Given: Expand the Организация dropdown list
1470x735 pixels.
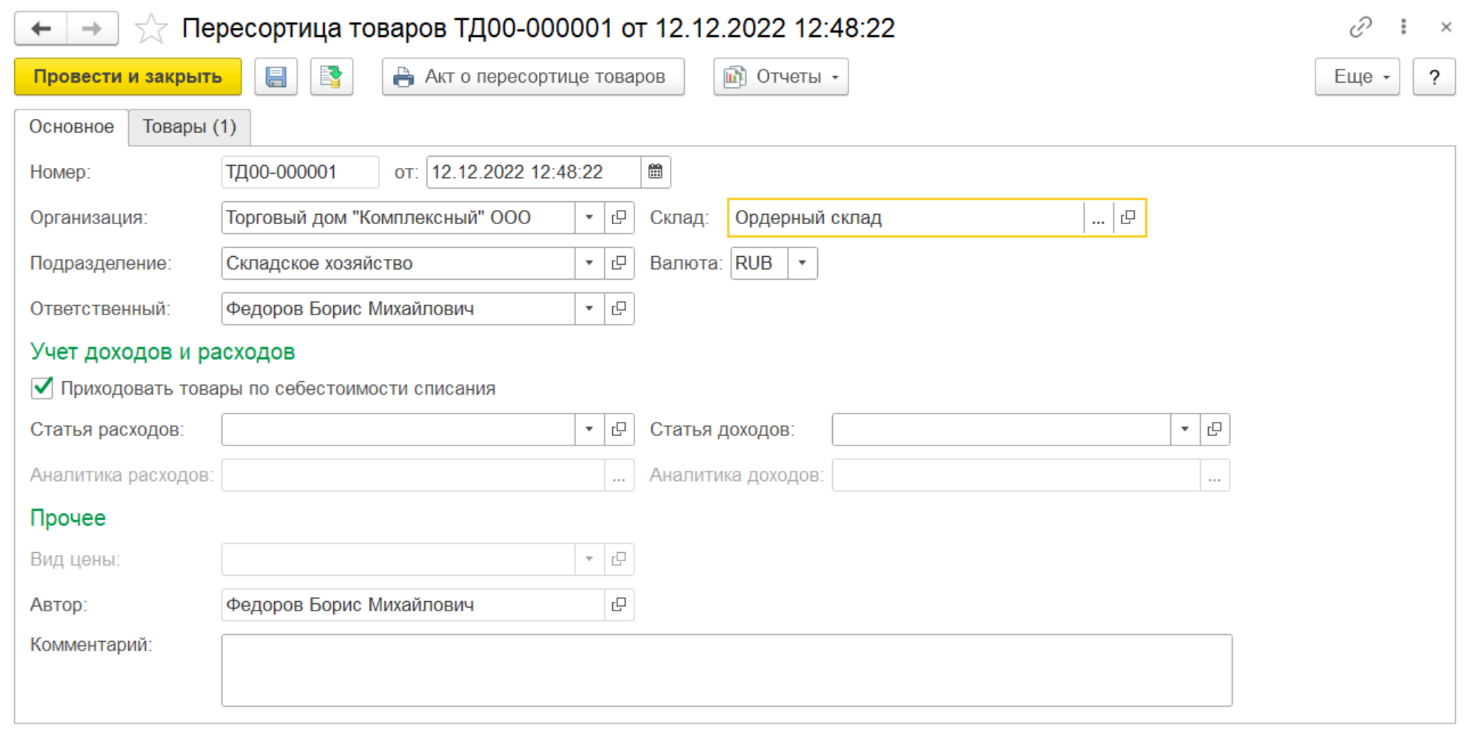Looking at the screenshot, I should point(589,218).
